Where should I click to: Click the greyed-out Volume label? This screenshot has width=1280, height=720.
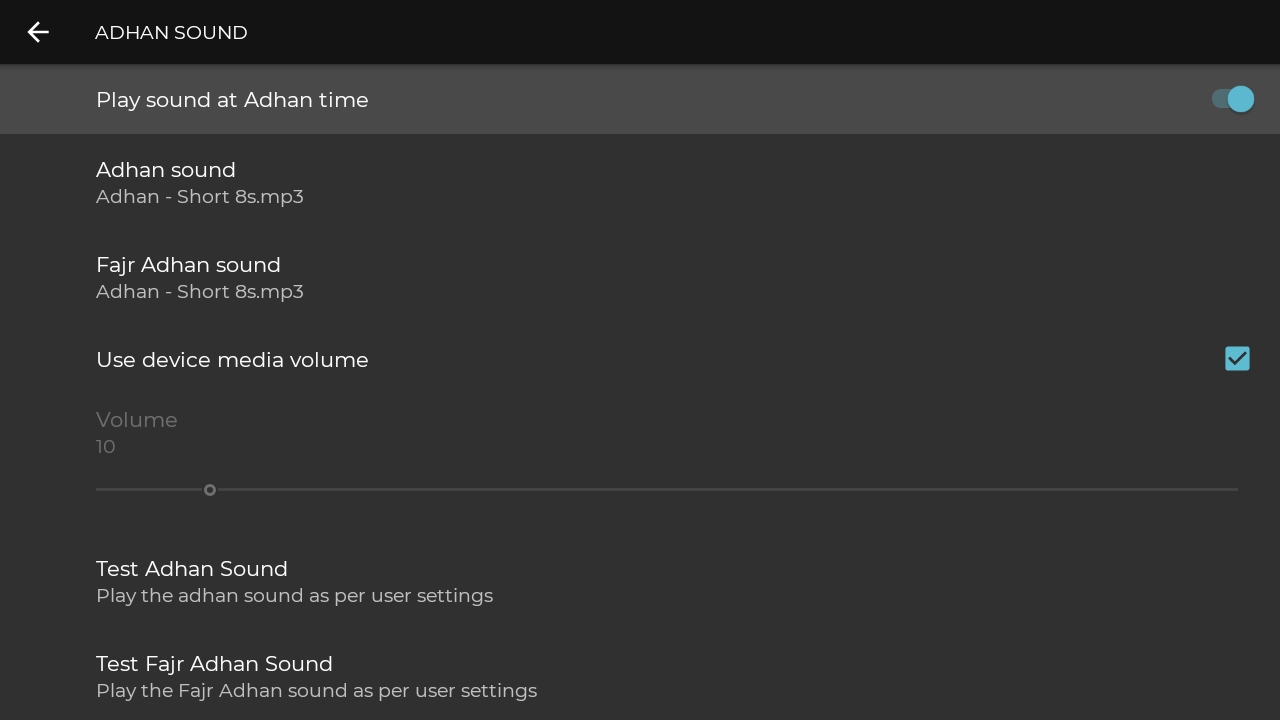137,420
